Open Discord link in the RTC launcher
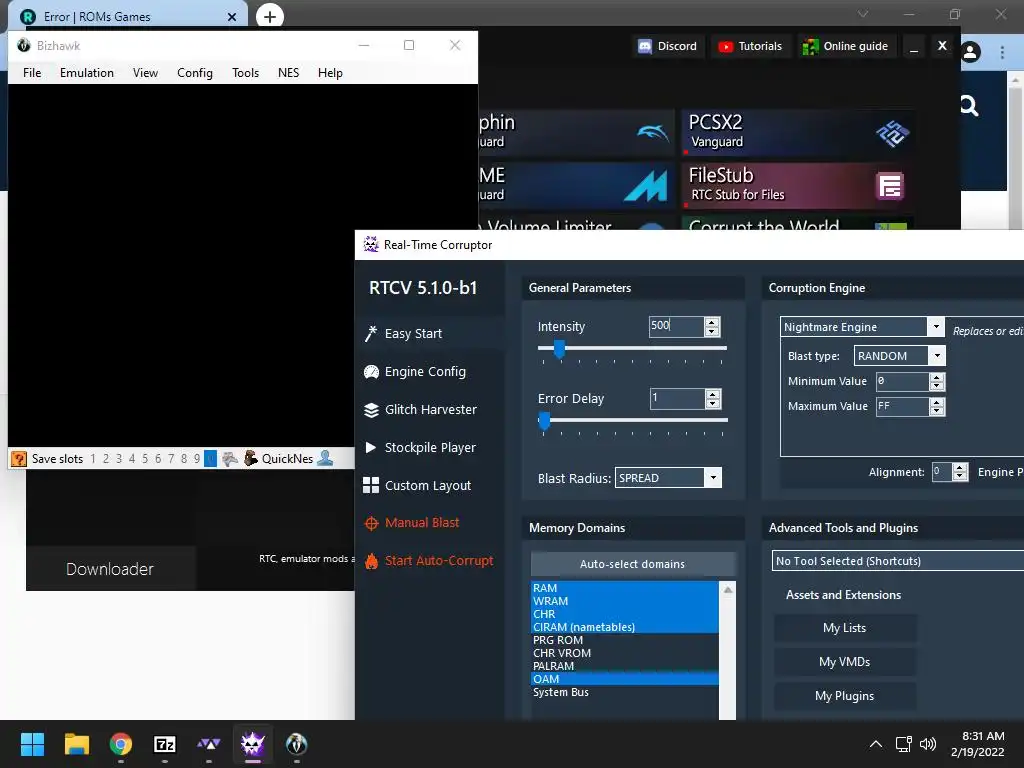The height and width of the screenshot is (768, 1024). [667, 46]
